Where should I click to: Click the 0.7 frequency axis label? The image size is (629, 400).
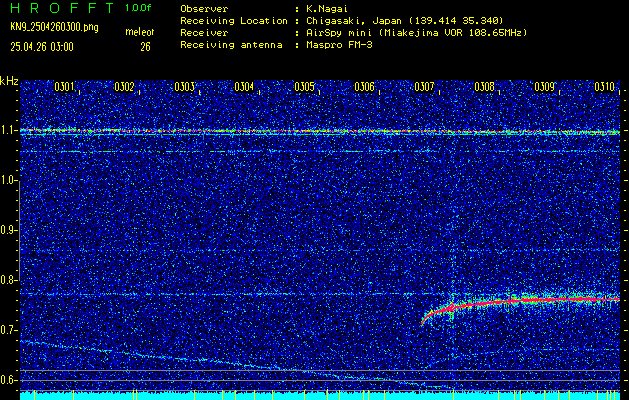(8, 330)
